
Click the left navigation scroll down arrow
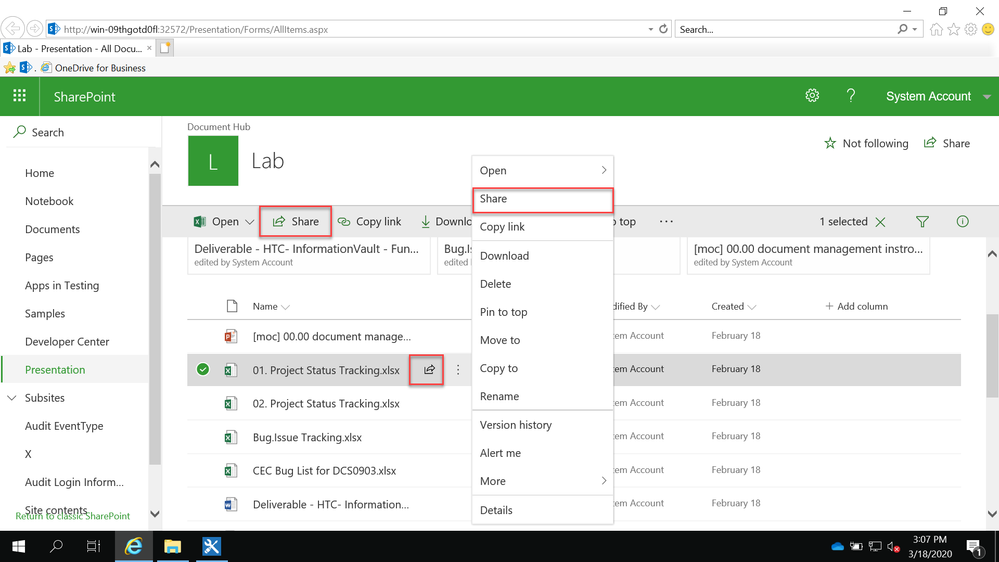pyautogui.click(x=155, y=514)
